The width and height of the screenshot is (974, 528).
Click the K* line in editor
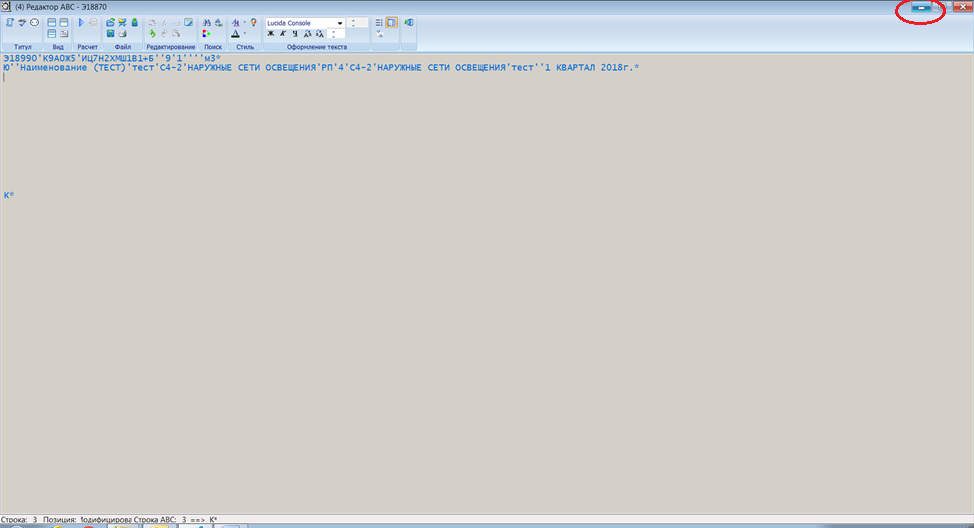tap(9, 195)
